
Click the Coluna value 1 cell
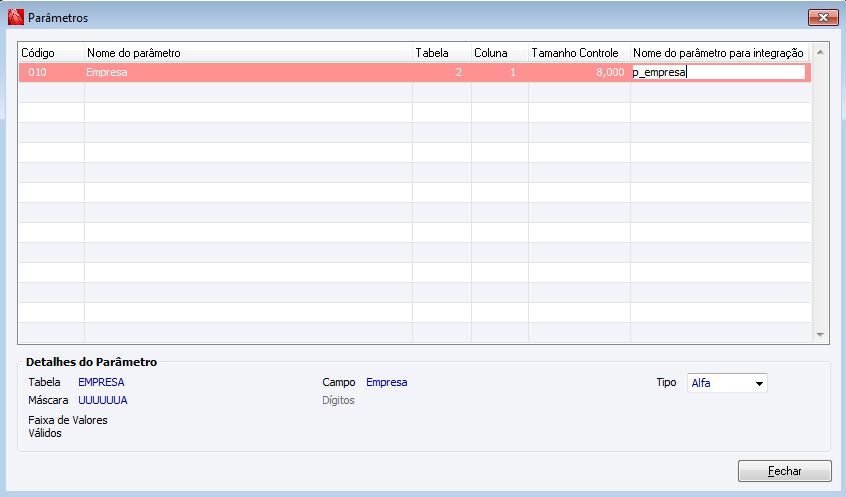click(x=500, y=72)
